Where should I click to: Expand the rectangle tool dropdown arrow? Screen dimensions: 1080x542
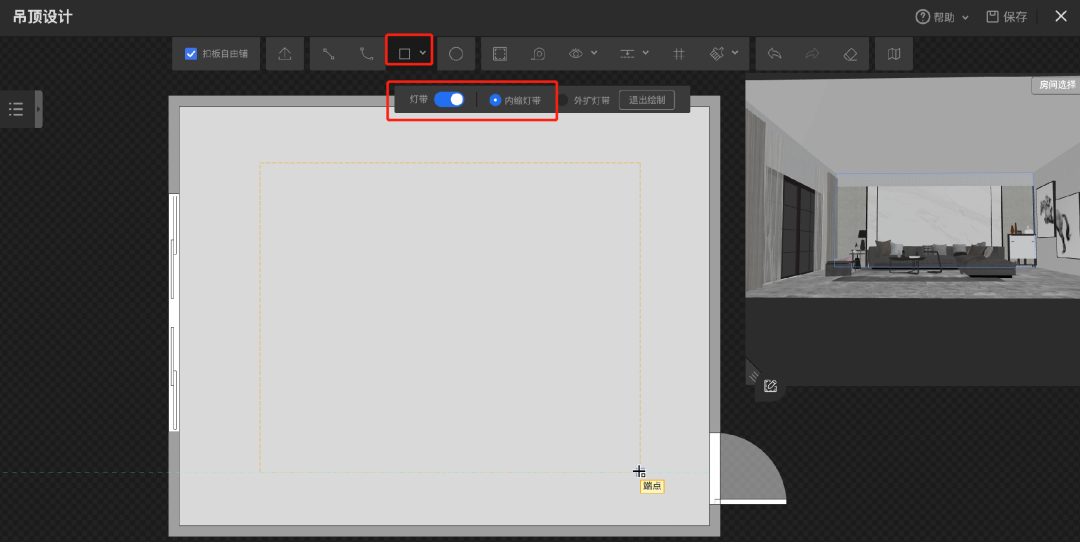tap(423, 53)
